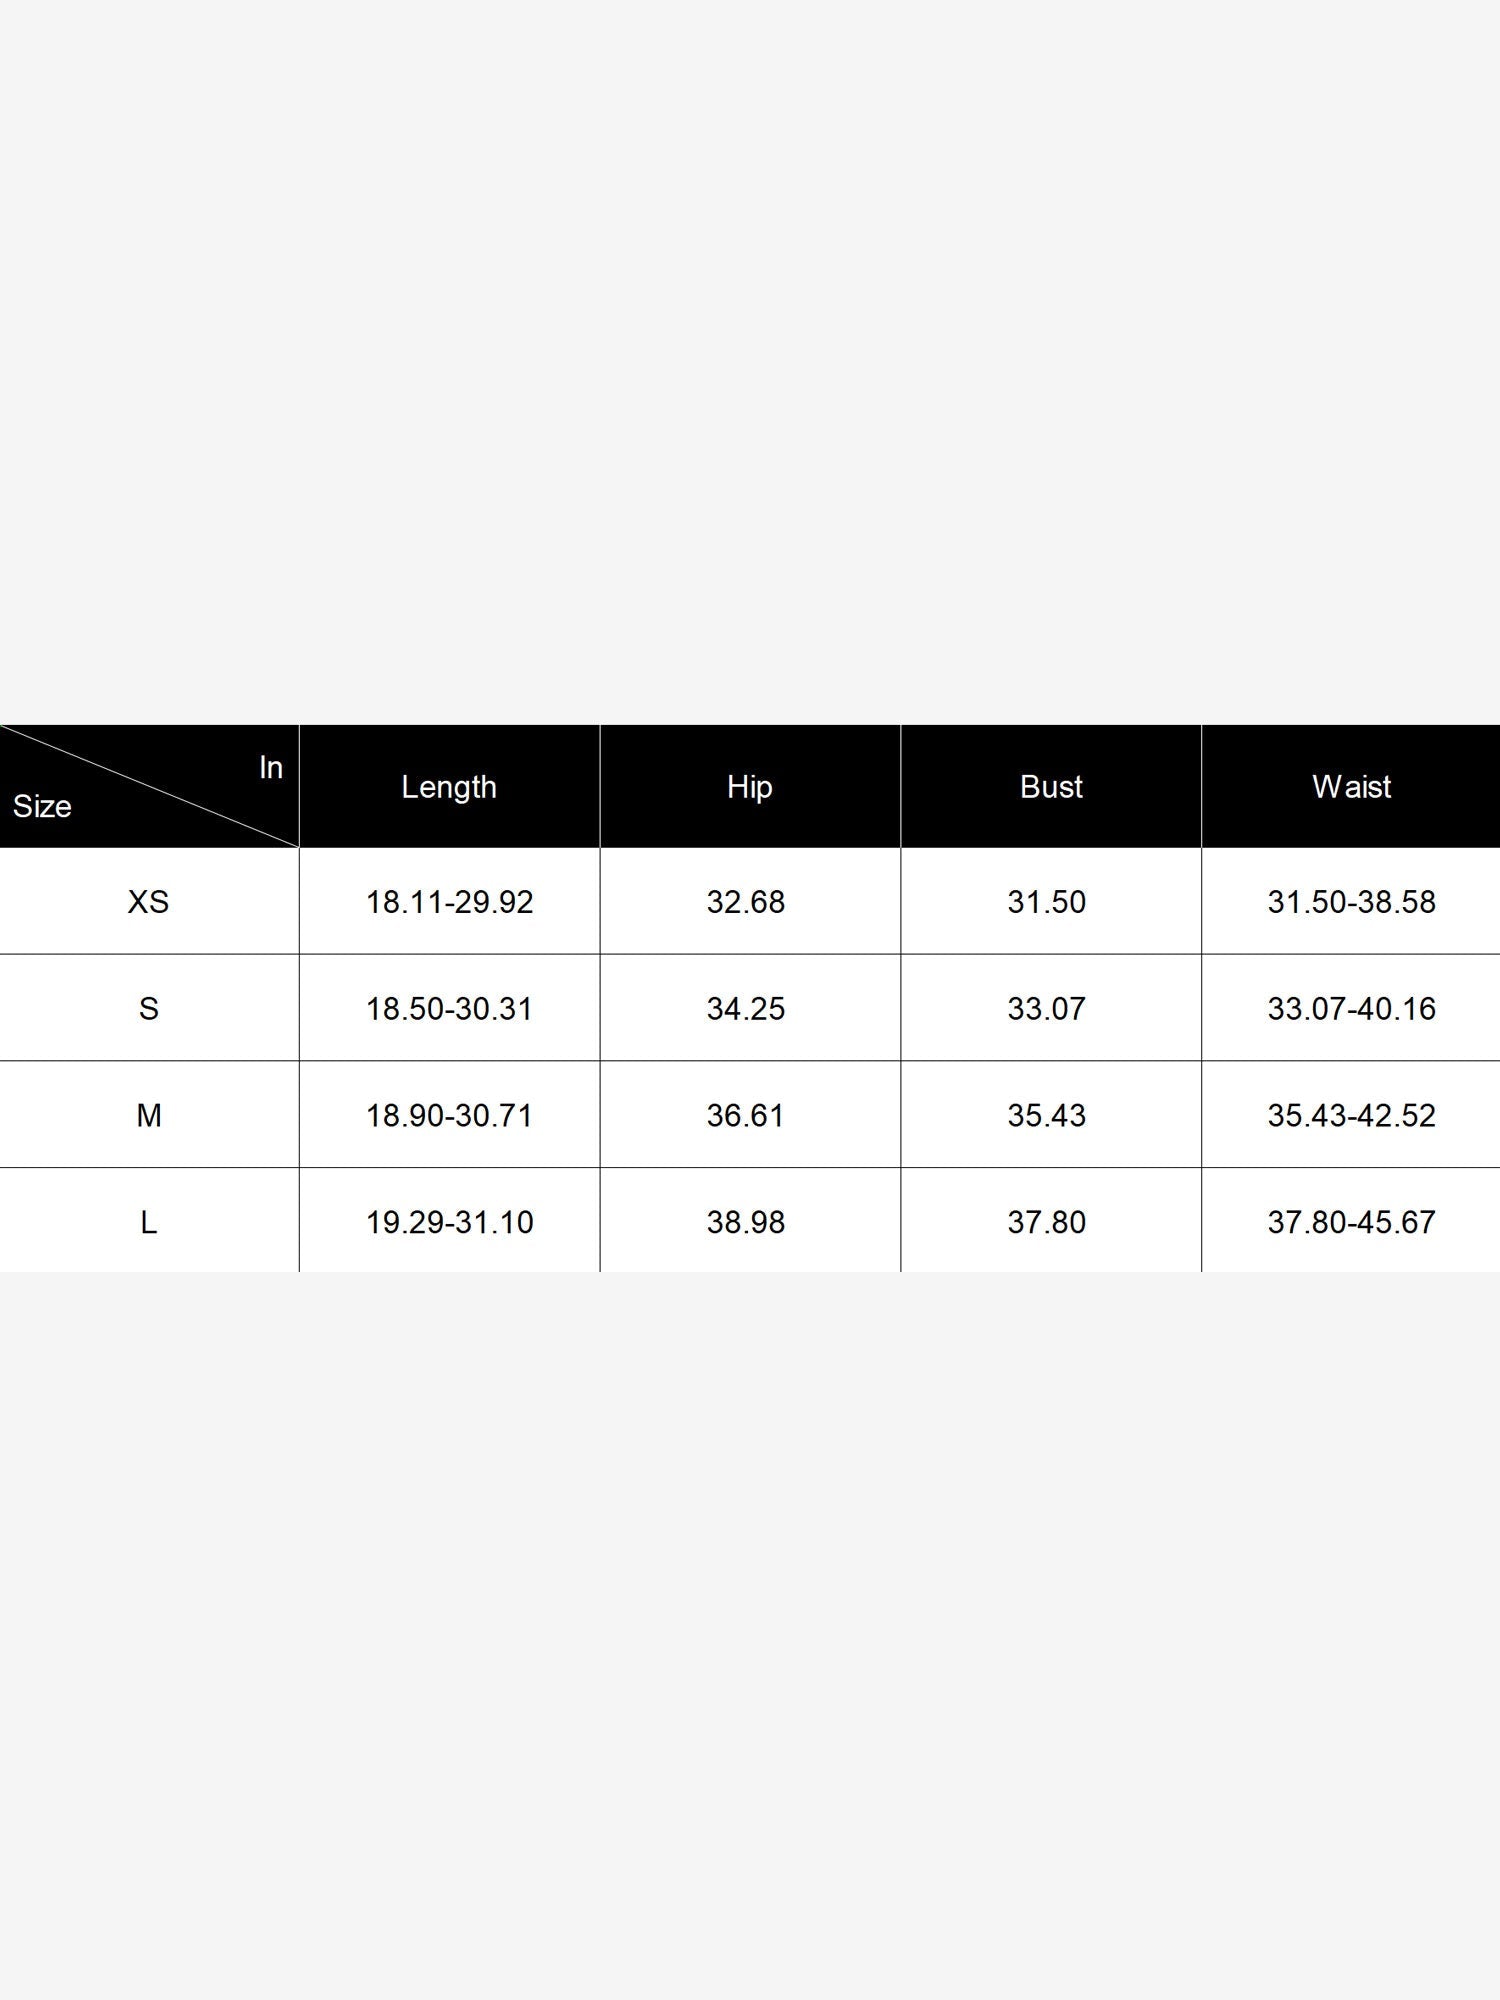This screenshot has height=2000, width=1500.
Task: Click the S waist range 33.07-40.16
Action: pyautogui.click(x=1351, y=1008)
